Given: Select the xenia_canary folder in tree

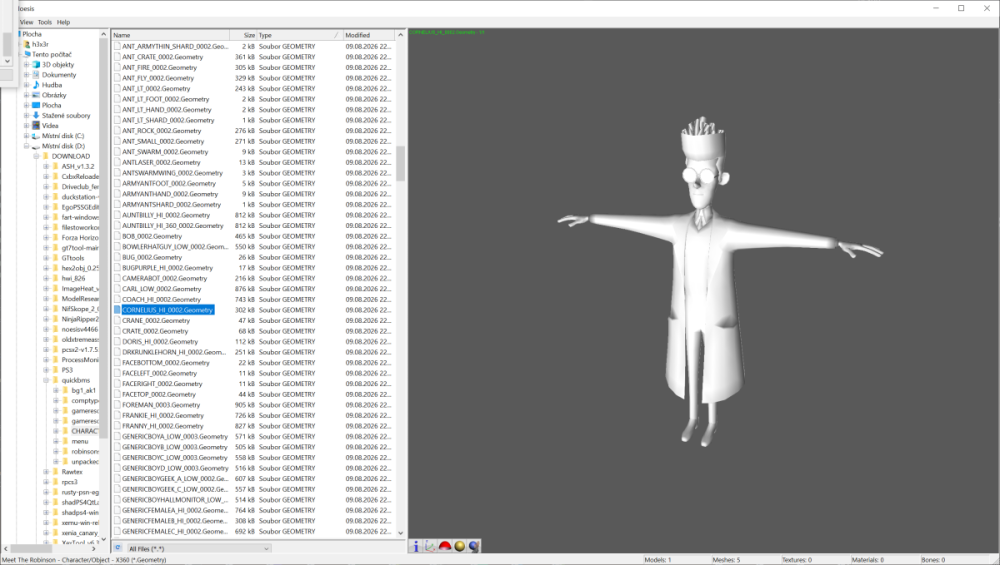Looking at the screenshot, I should [80, 533].
